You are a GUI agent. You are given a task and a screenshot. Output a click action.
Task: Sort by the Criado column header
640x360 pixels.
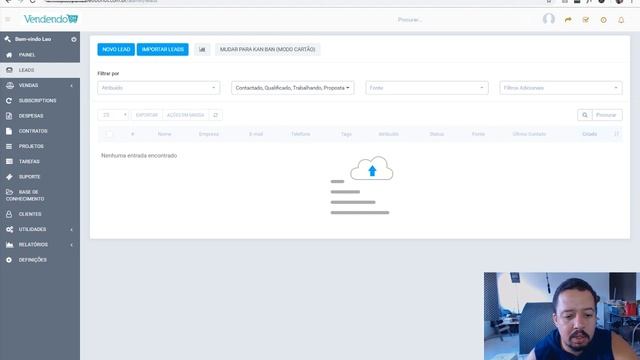point(589,134)
